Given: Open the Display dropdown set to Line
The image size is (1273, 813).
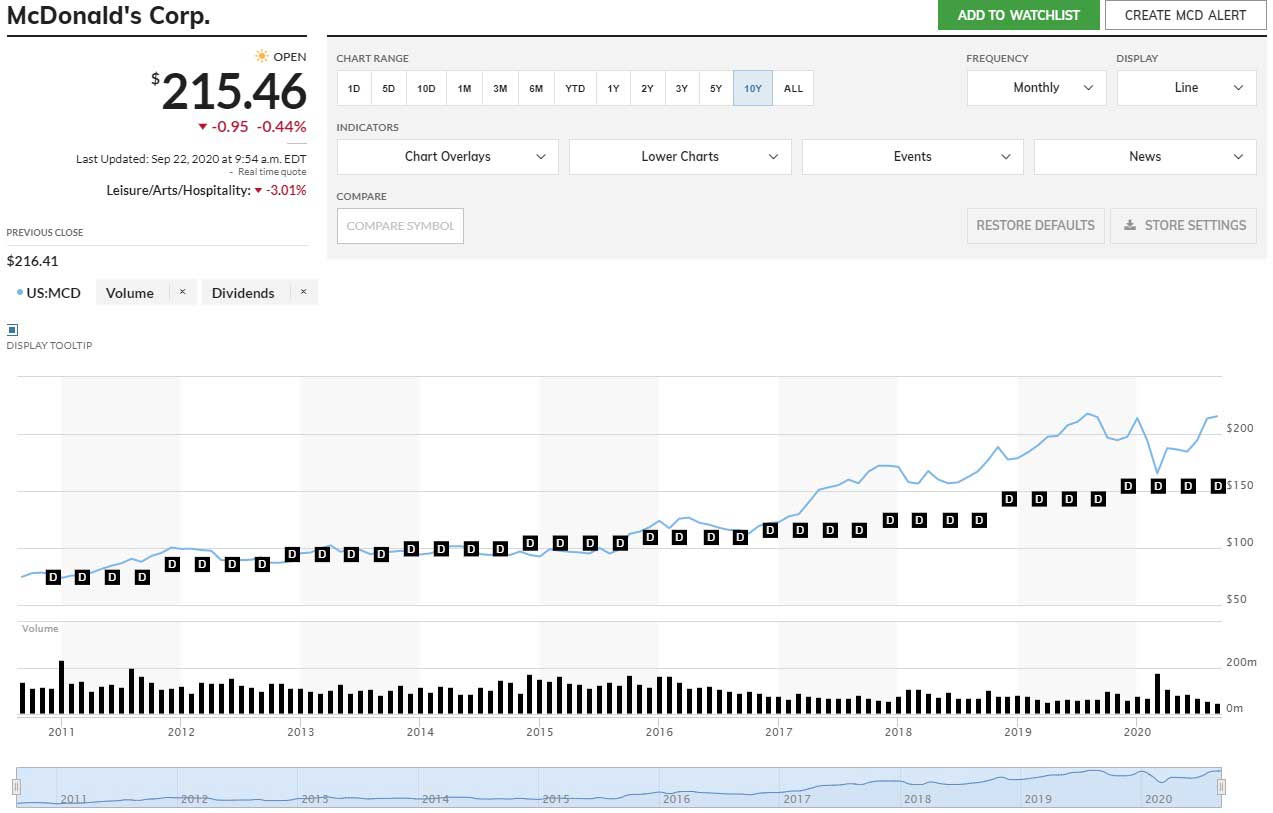Looking at the screenshot, I should point(1186,88).
